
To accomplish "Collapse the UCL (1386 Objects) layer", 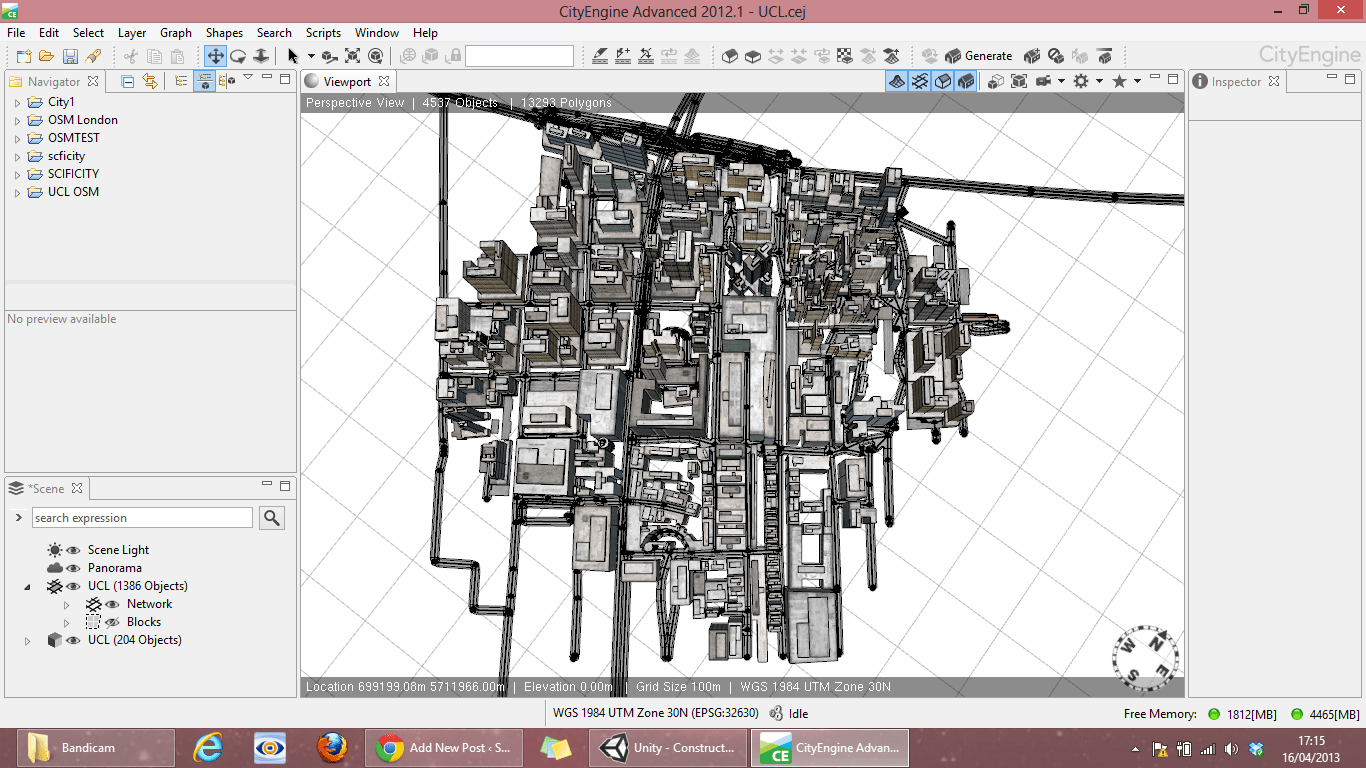I will (27, 586).
